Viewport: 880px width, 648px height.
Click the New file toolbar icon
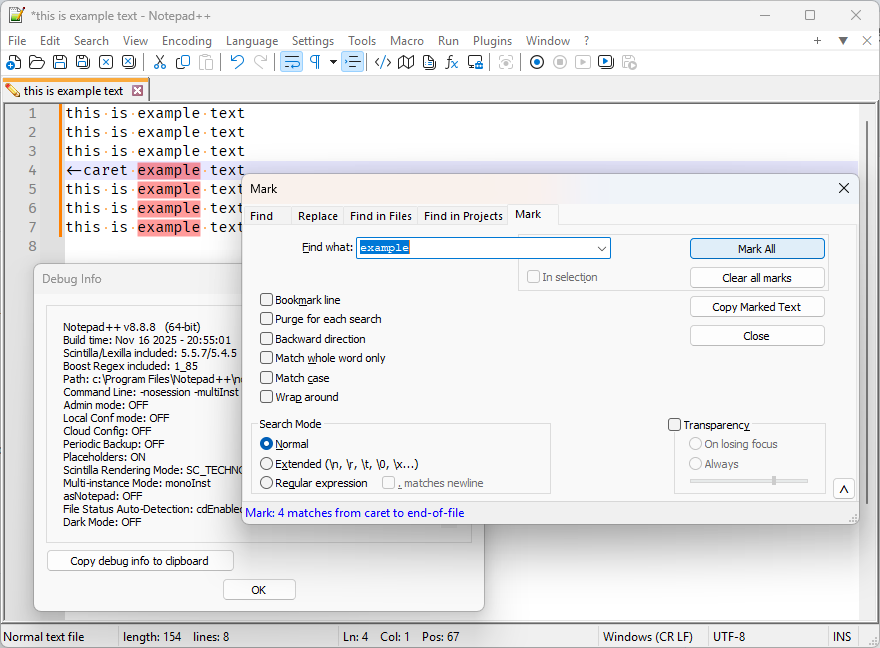click(x=13, y=62)
